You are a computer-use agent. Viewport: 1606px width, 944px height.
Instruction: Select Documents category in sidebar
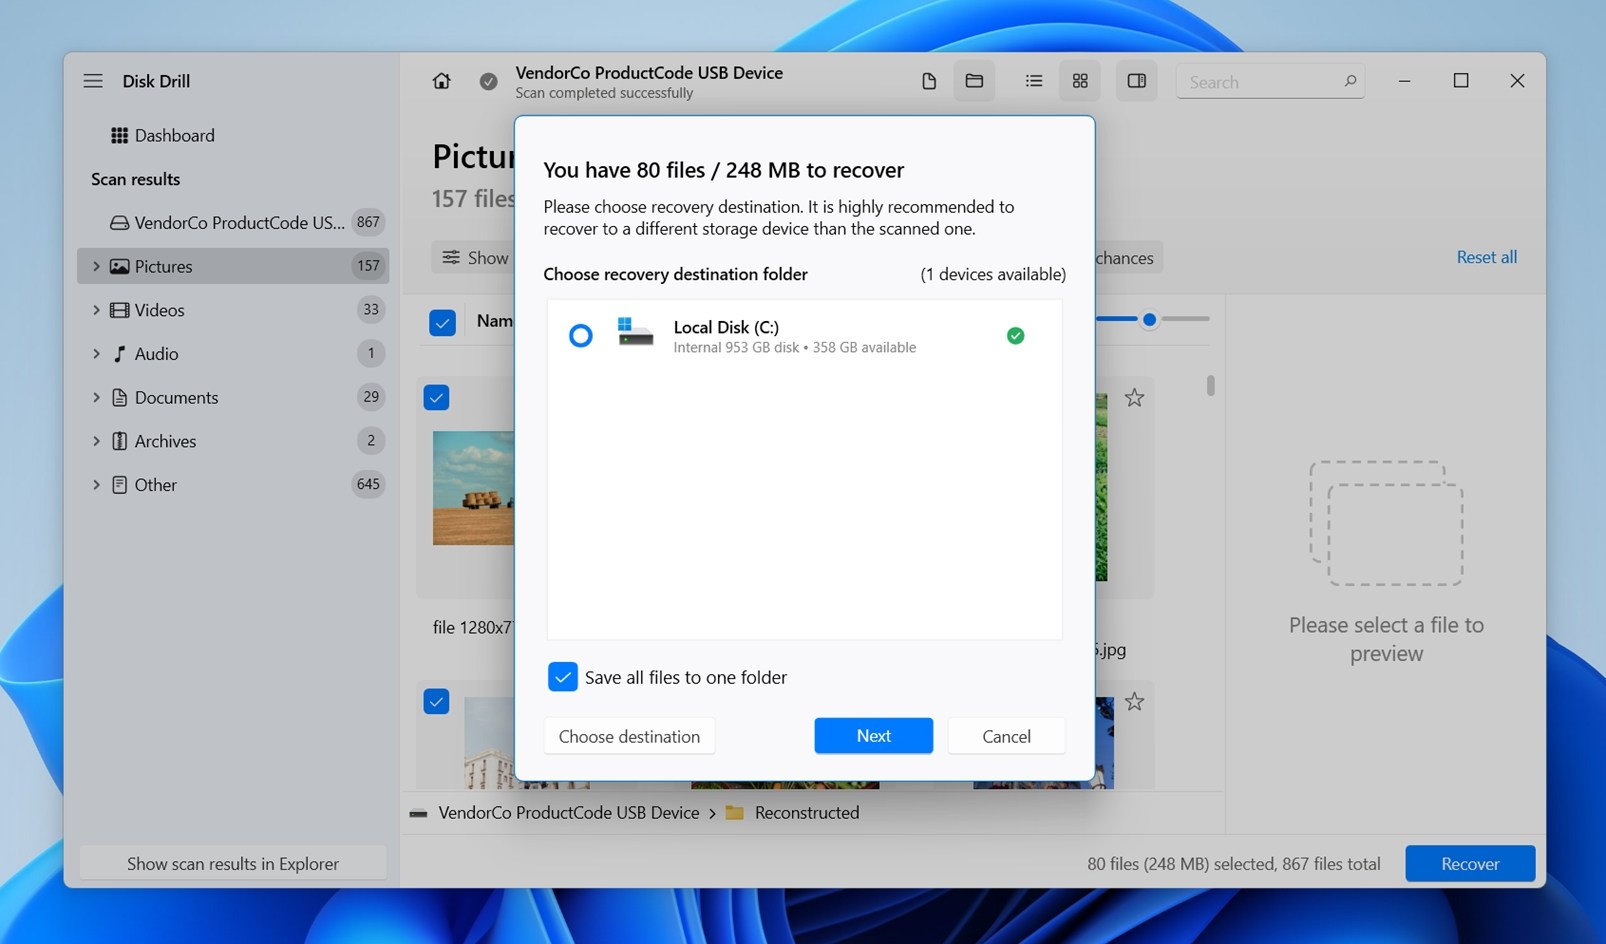pos(232,397)
